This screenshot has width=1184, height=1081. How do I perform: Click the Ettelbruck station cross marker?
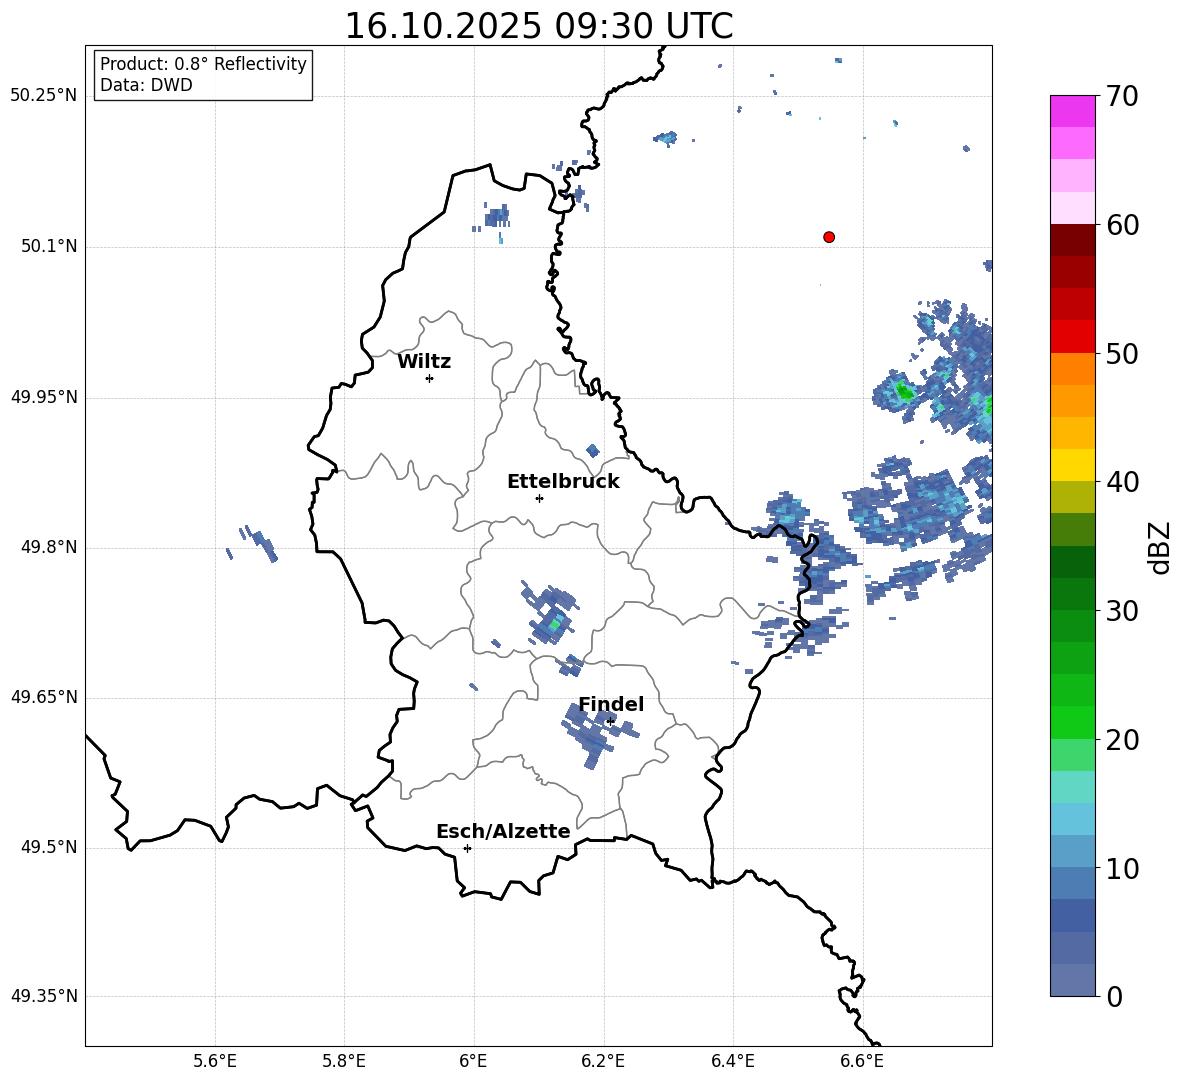point(539,498)
